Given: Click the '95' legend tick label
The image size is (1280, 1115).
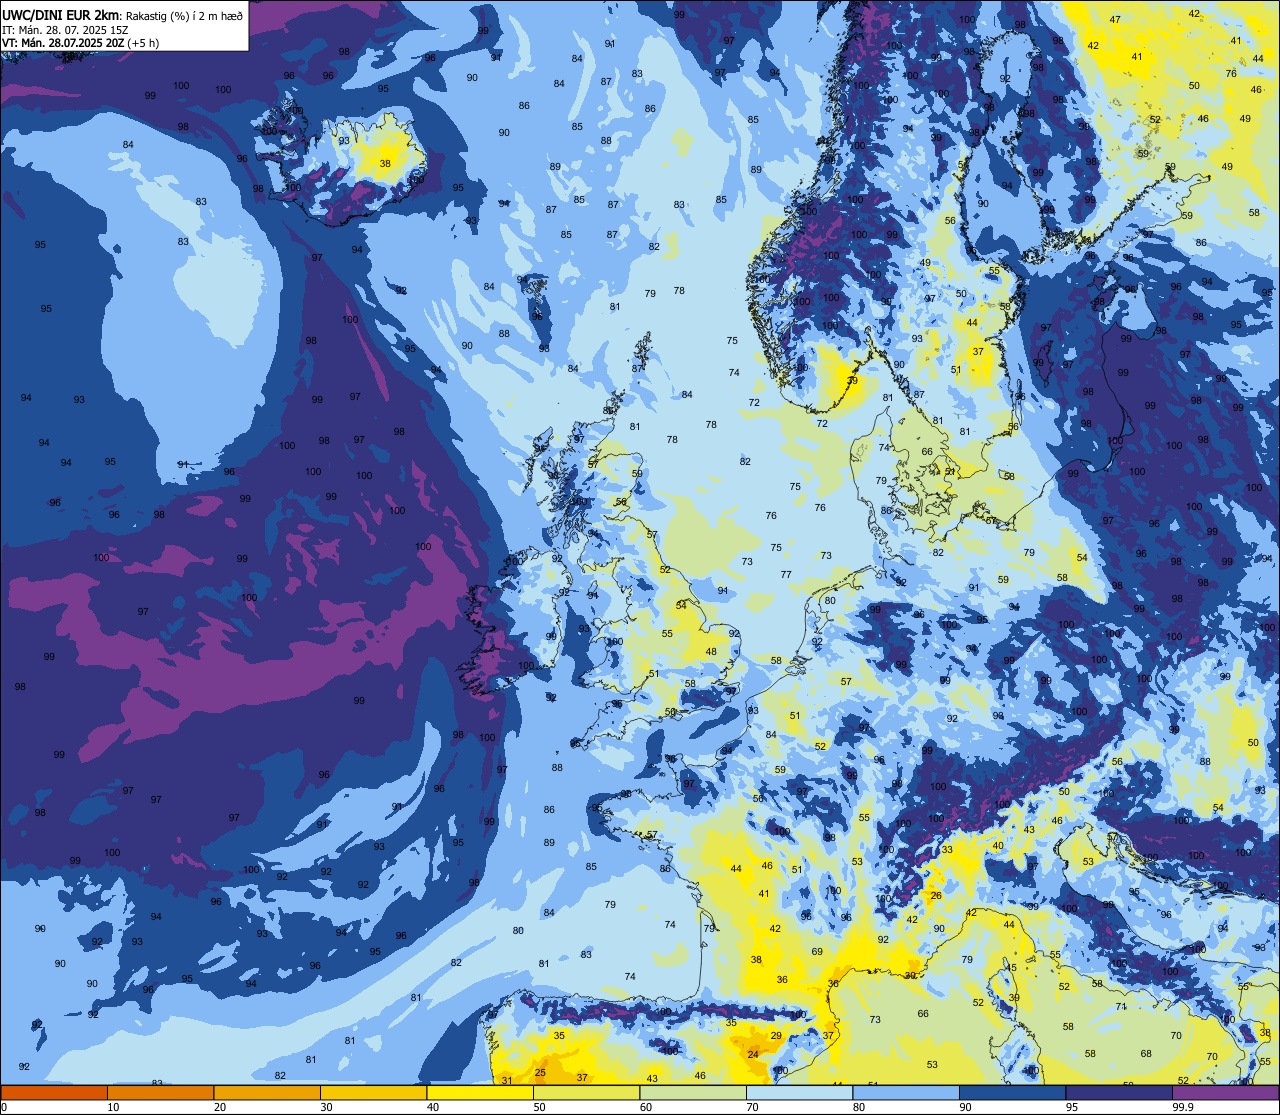Looking at the screenshot, I should click(1072, 1107).
